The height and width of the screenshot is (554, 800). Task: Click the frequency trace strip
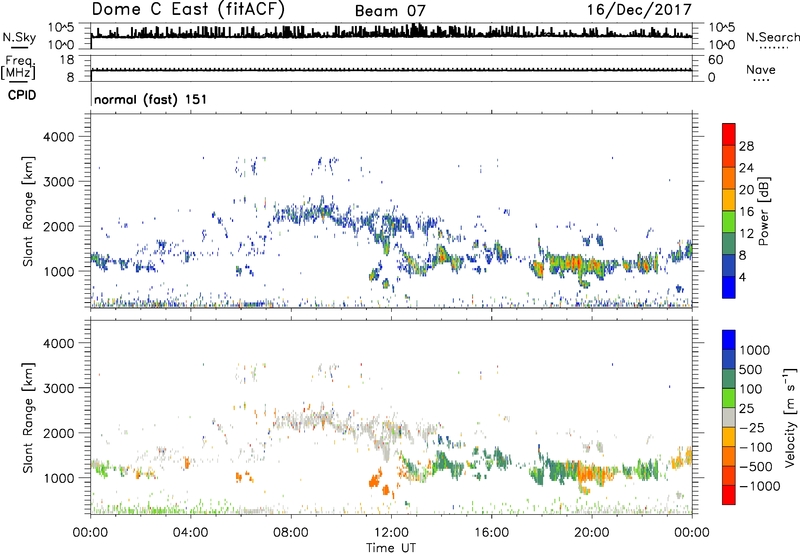pyautogui.click(x=391, y=68)
